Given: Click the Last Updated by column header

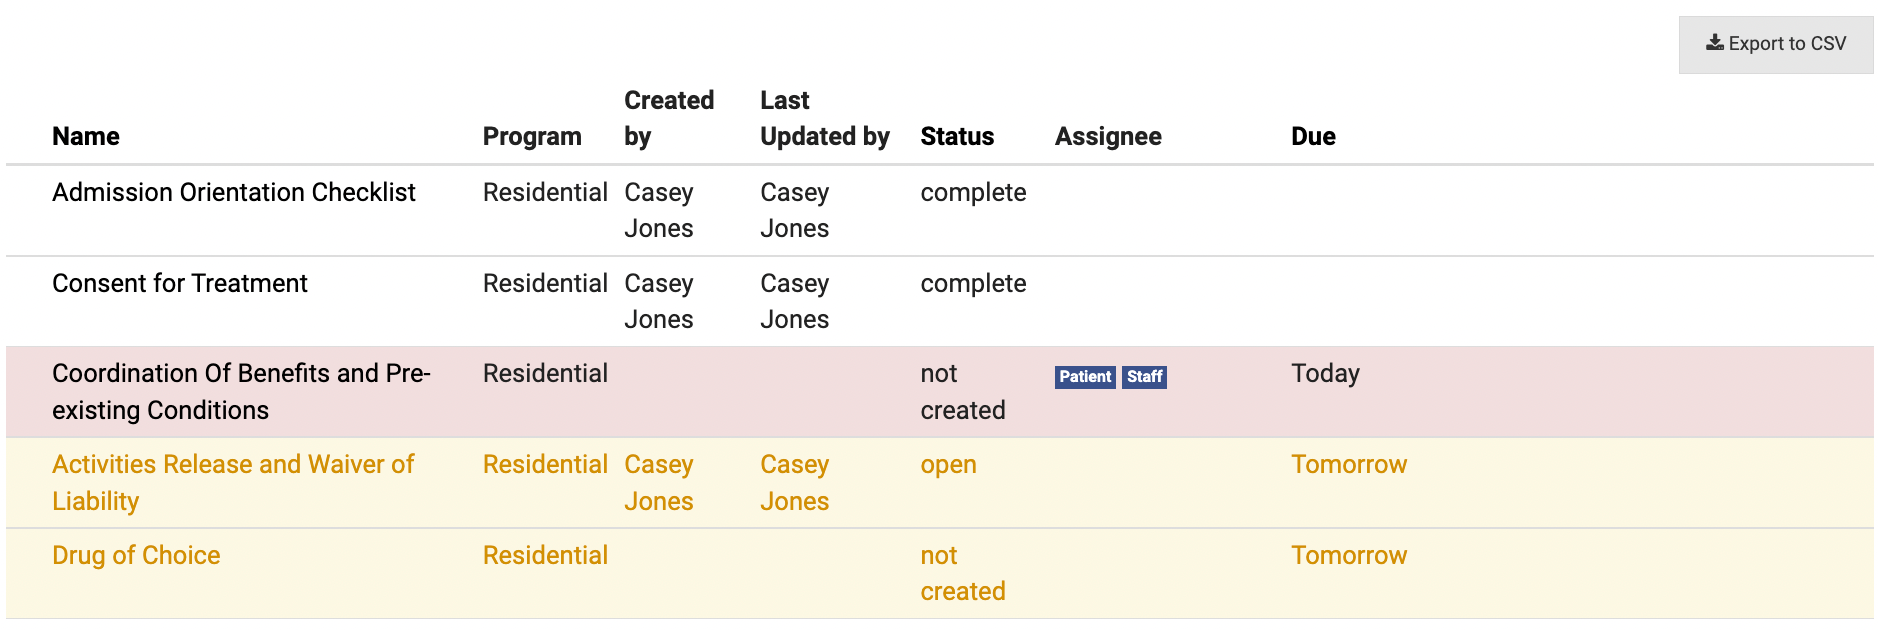Looking at the screenshot, I should pos(824,118).
